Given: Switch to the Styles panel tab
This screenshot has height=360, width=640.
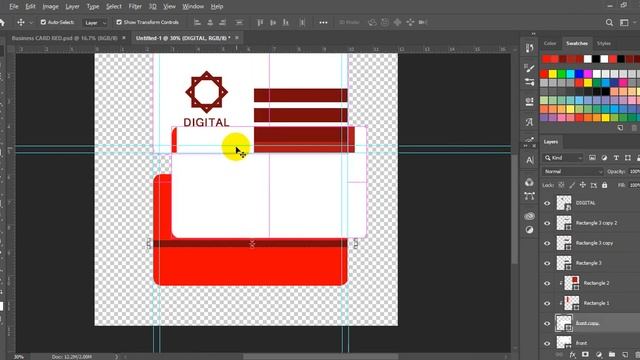Looking at the screenshot, I should (x=604, y=43).
